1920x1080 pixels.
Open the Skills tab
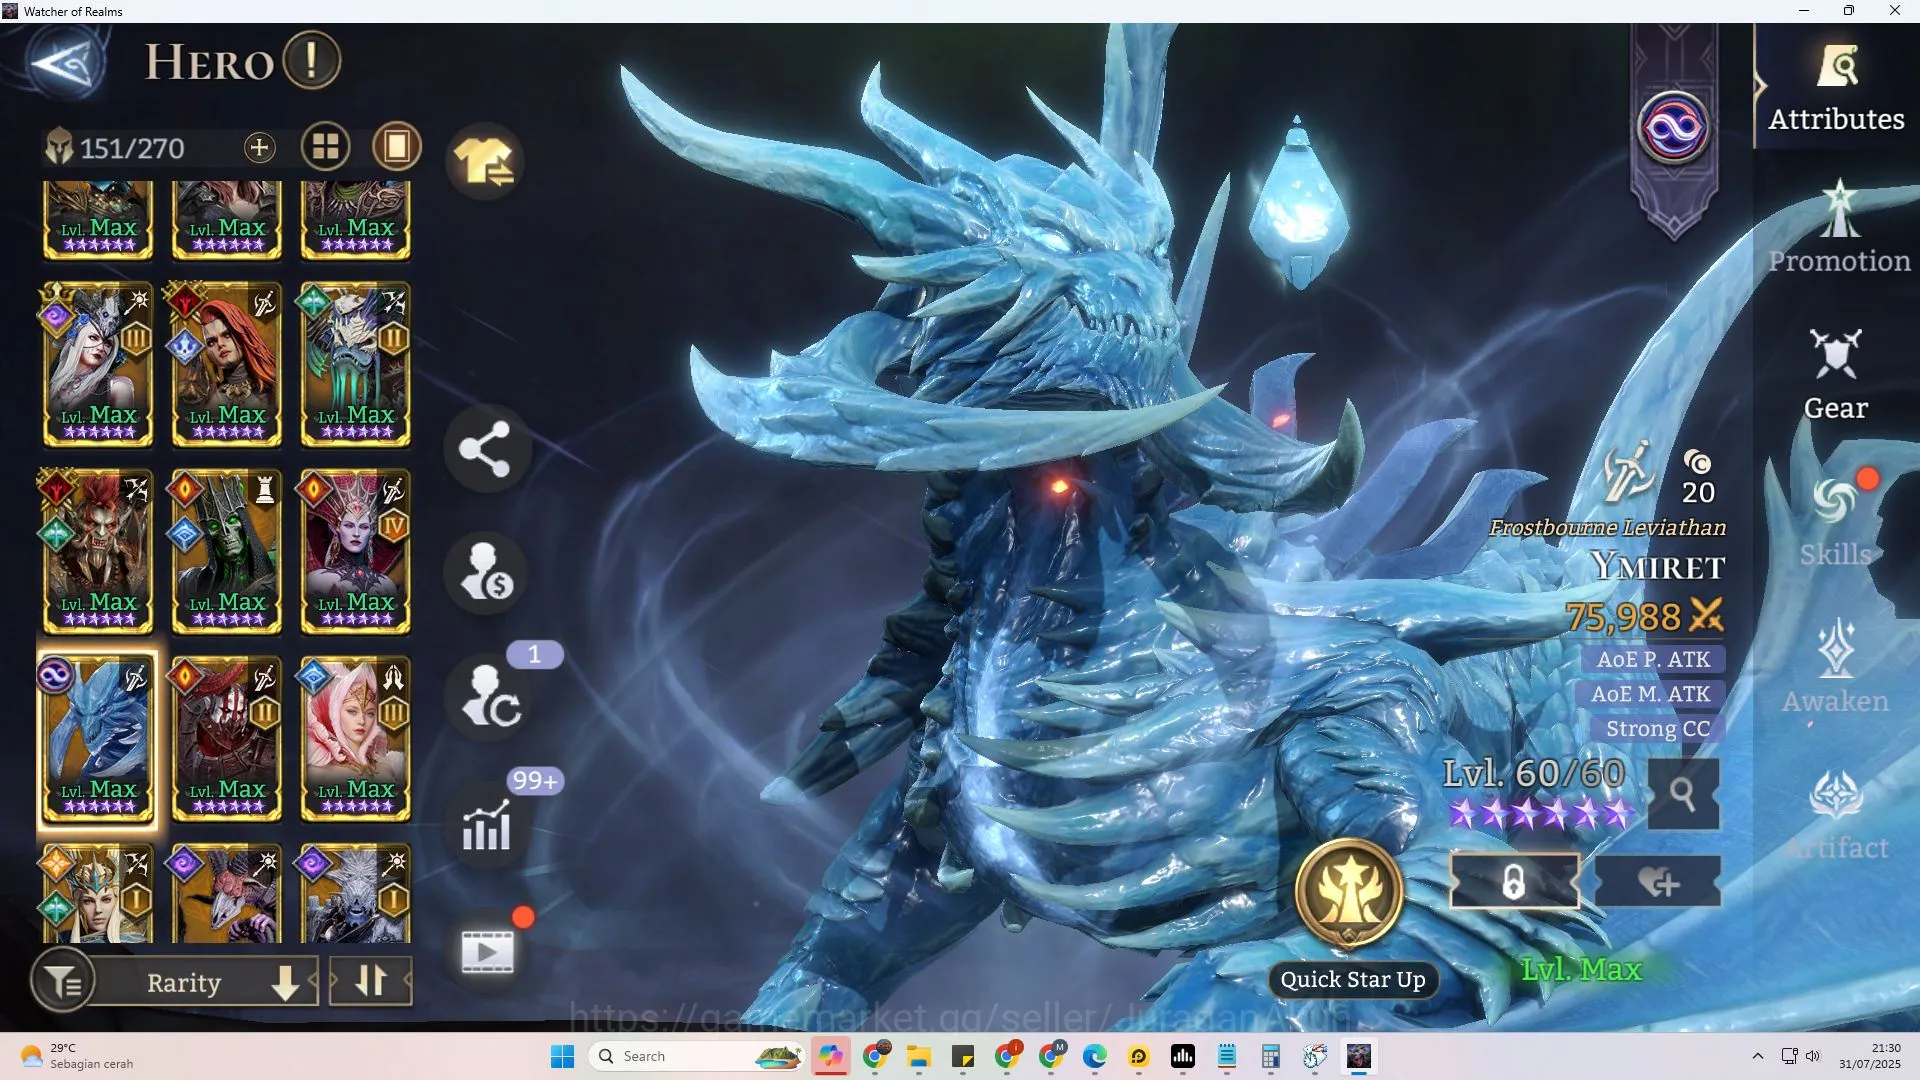(1836, 520)
